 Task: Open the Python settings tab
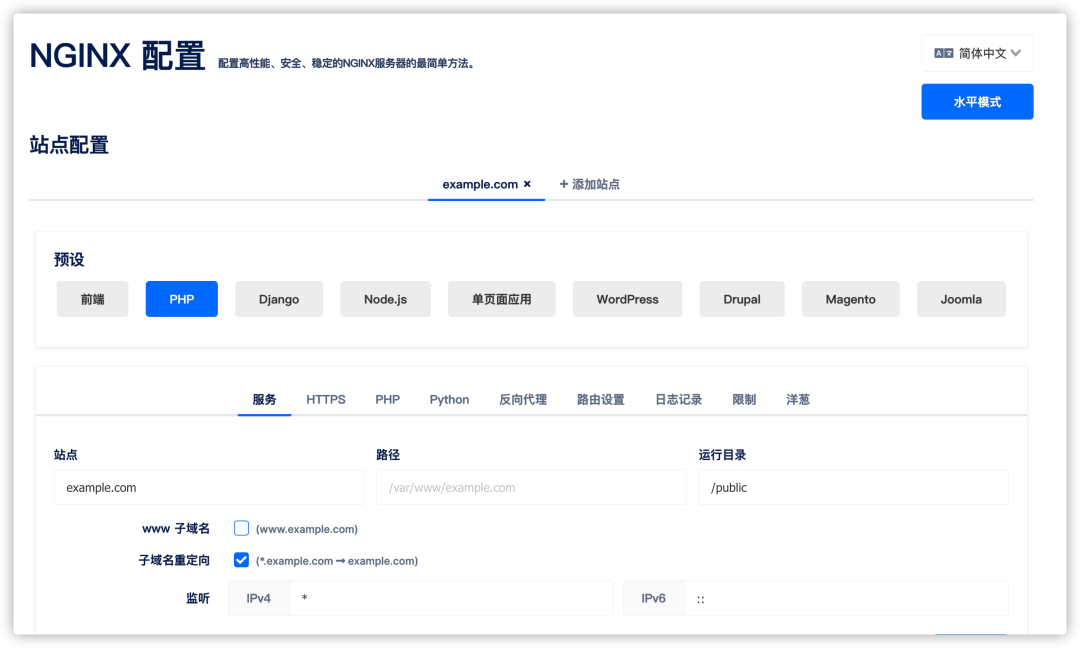pos(449,399)
